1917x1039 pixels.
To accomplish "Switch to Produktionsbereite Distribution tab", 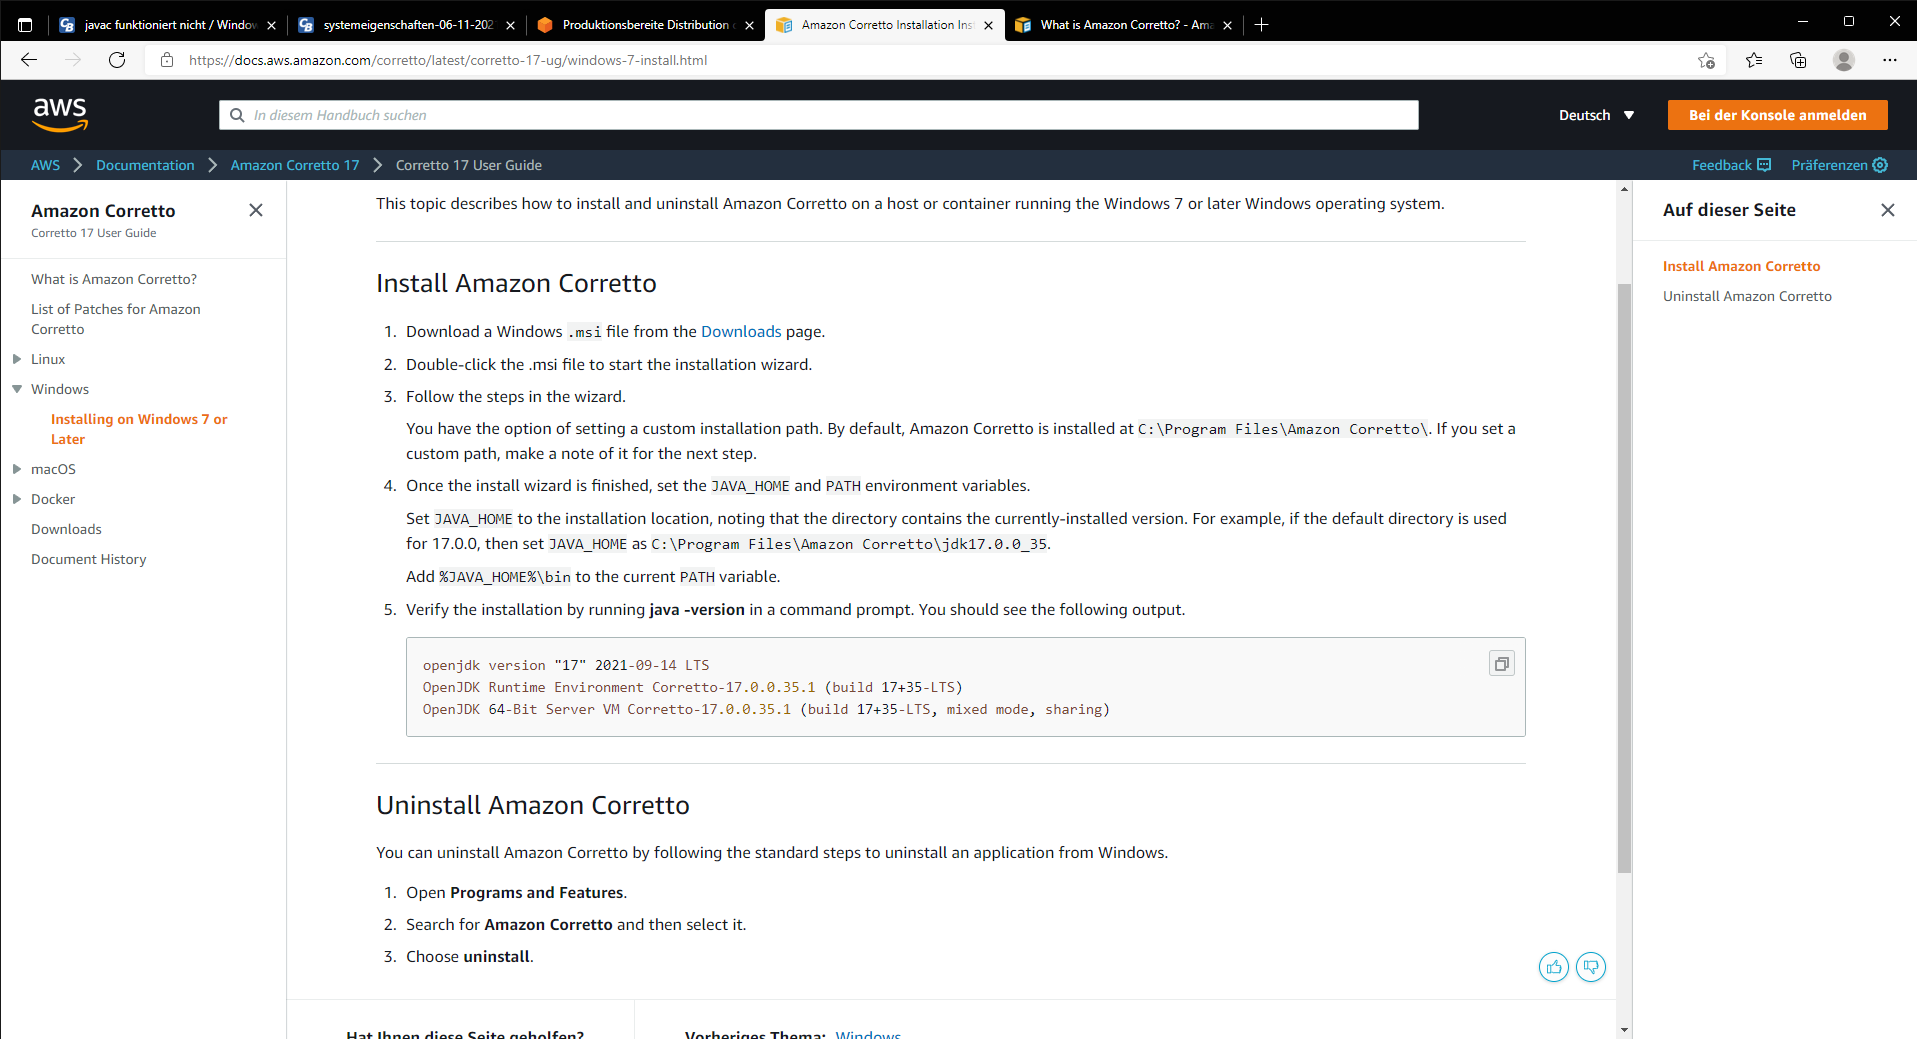I will pos(644,25).
